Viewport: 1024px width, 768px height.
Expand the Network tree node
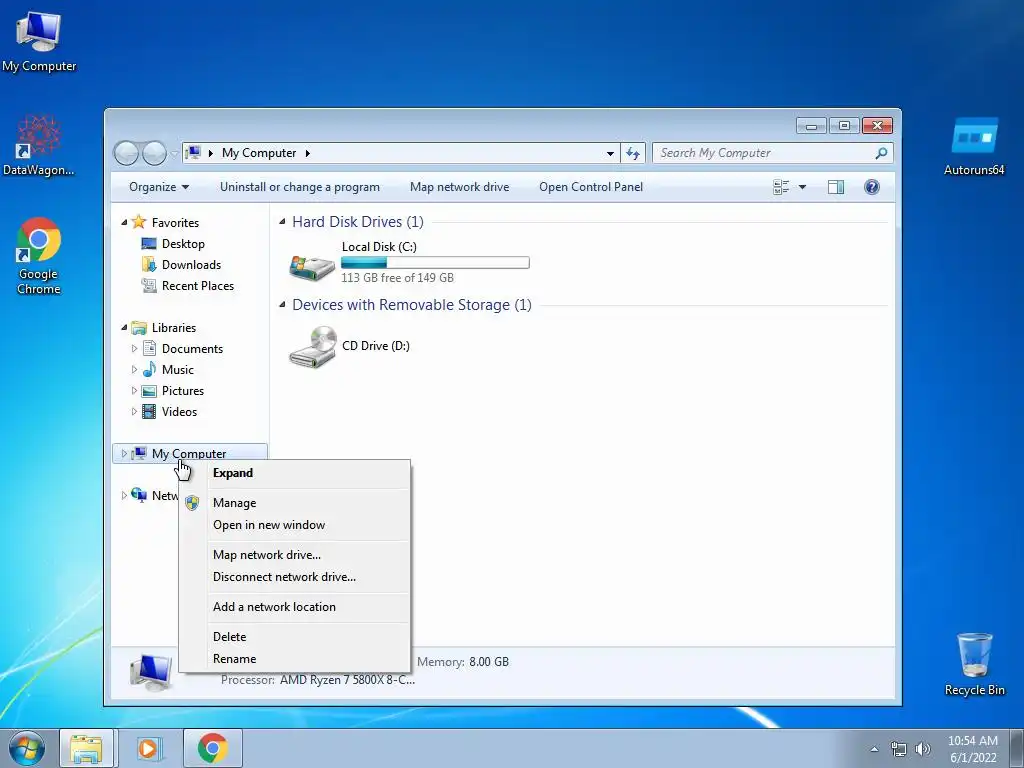tap(124, 496)
